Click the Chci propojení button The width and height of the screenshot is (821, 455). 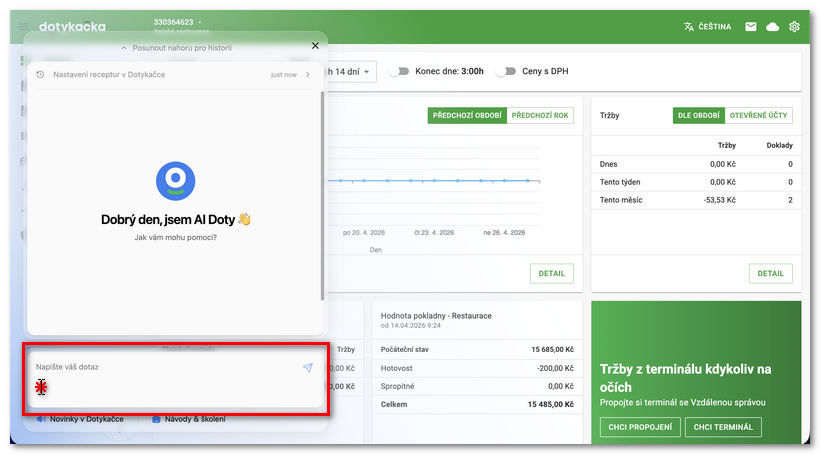click(640, 427)
